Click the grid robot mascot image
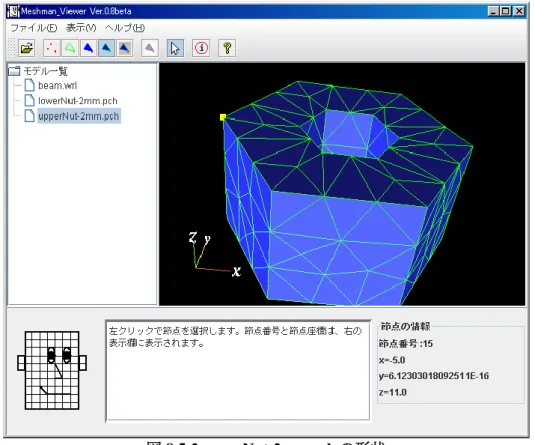Image resolution: width=535 pixels, height=445 pixels. 52,370
